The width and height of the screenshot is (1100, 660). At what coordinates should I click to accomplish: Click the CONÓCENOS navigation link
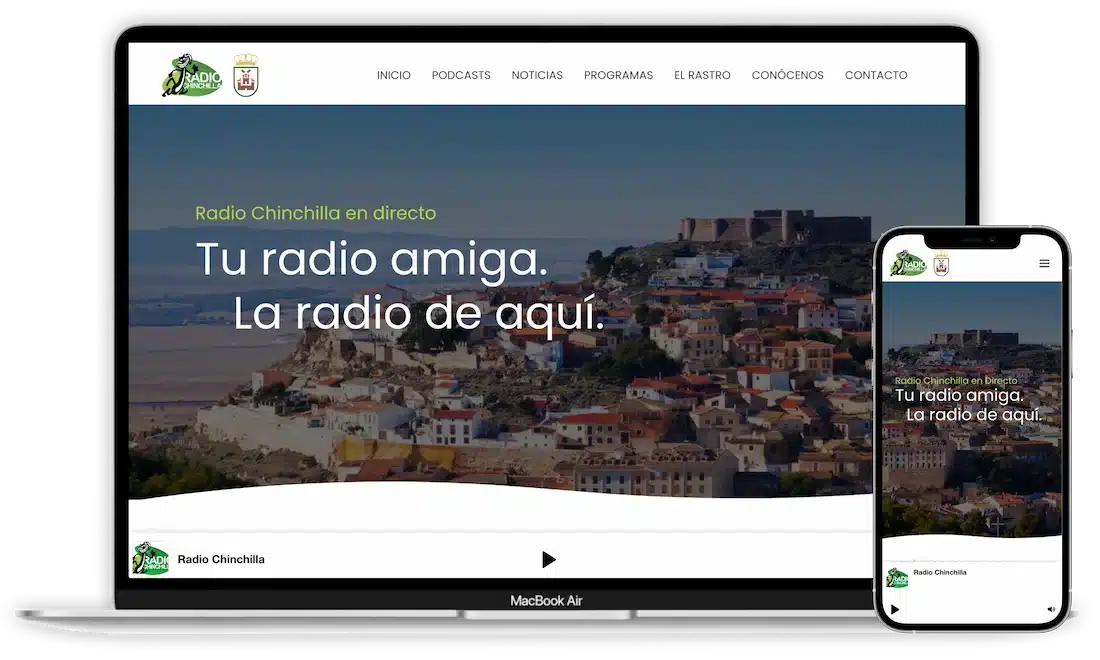coord(787,75)
